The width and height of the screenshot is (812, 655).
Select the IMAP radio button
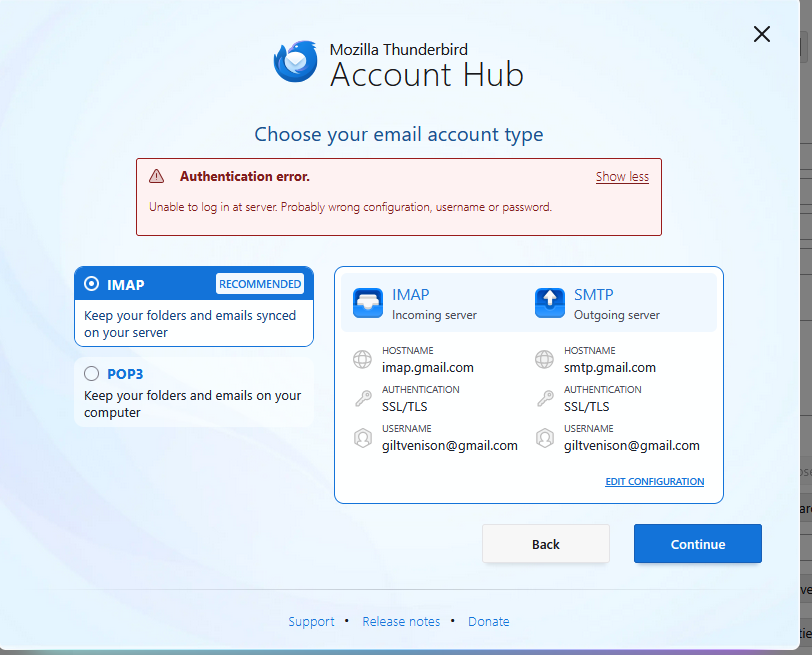(92, 284)
